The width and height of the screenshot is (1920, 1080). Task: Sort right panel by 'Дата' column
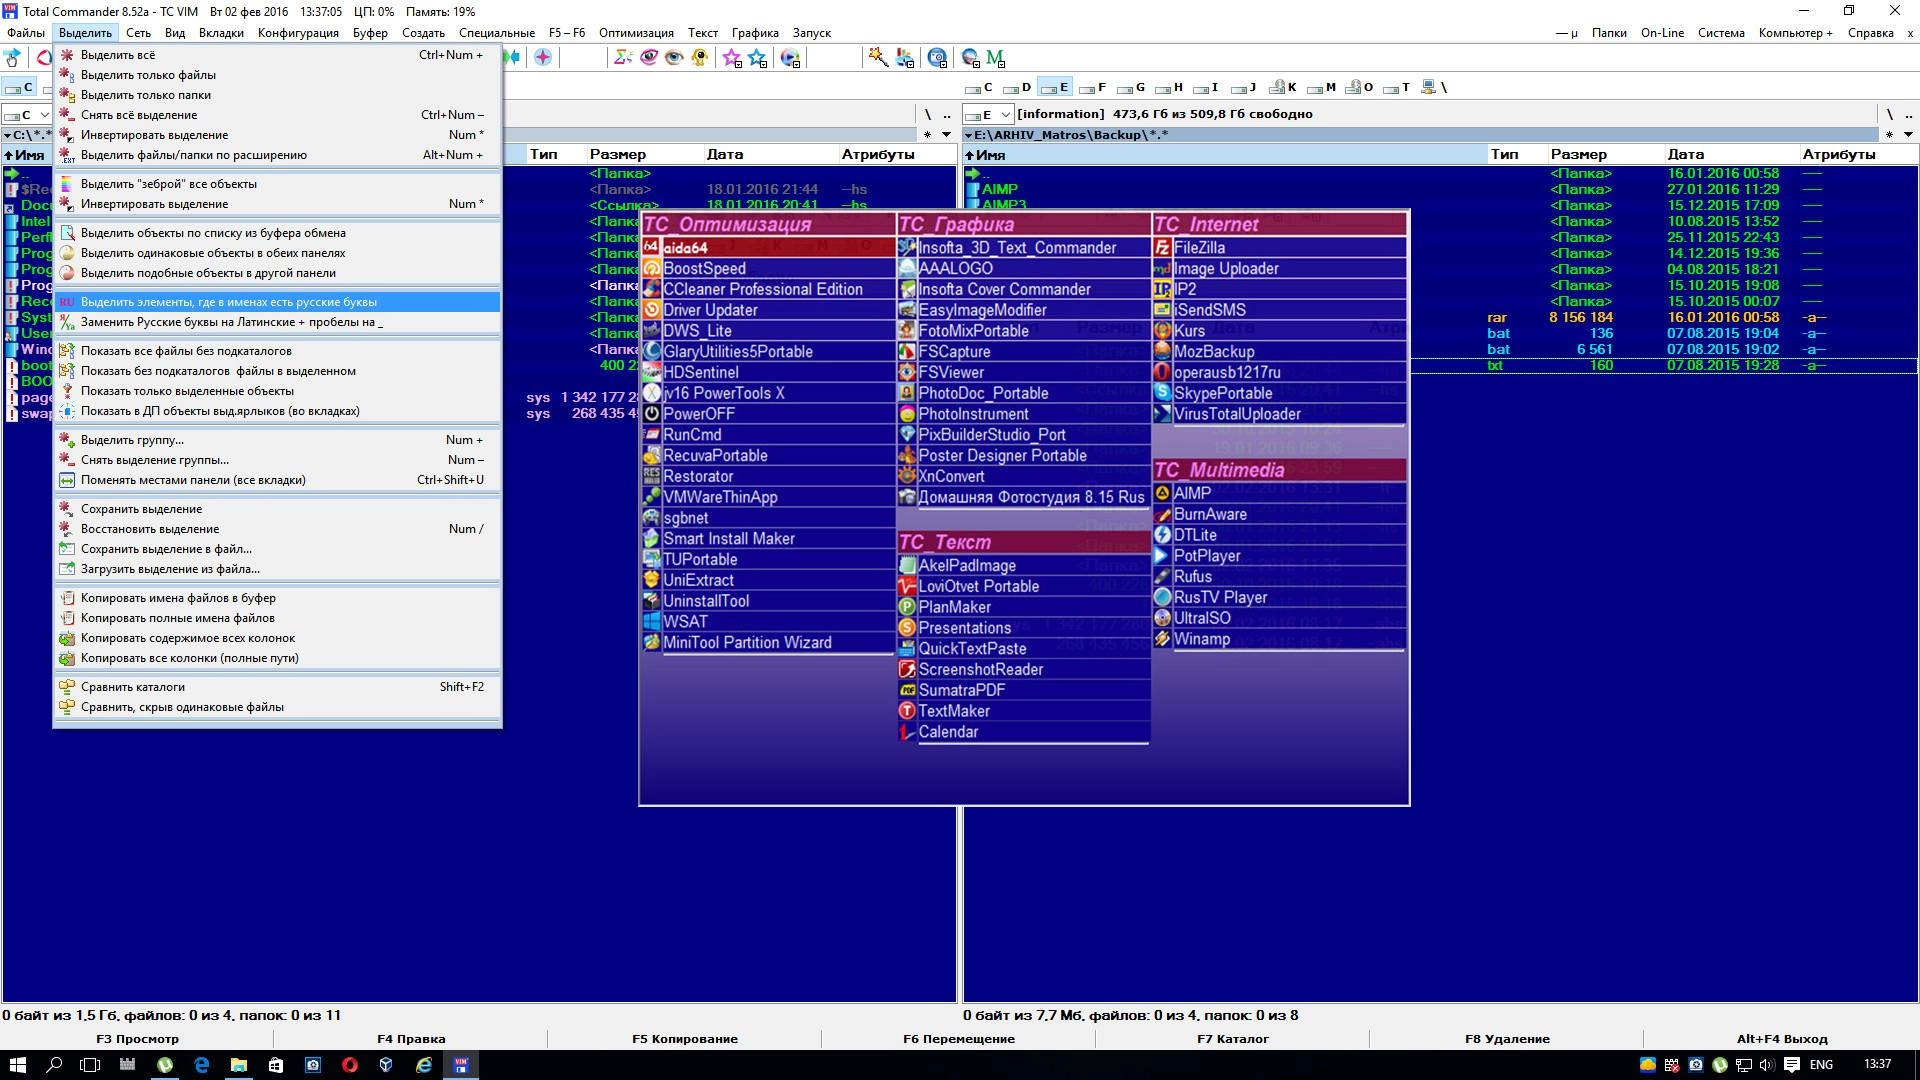coord(1730,155)
